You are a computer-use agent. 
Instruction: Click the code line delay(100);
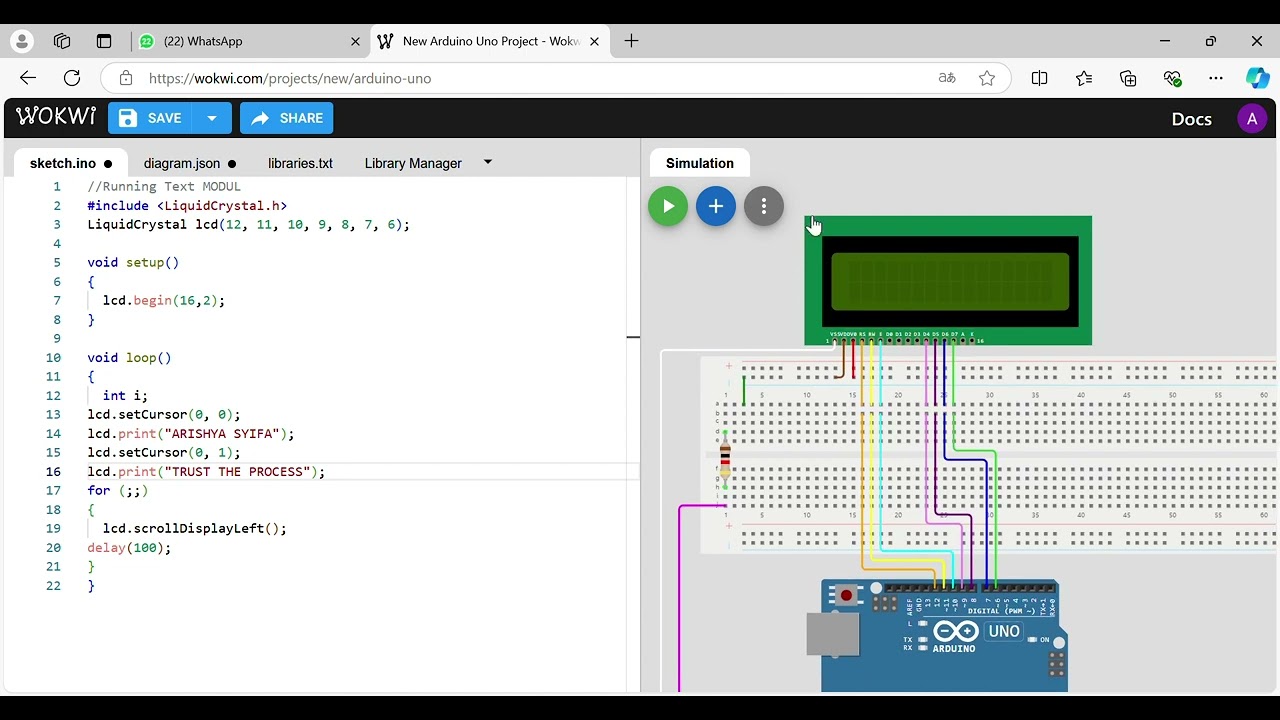[x=129, y=547]
